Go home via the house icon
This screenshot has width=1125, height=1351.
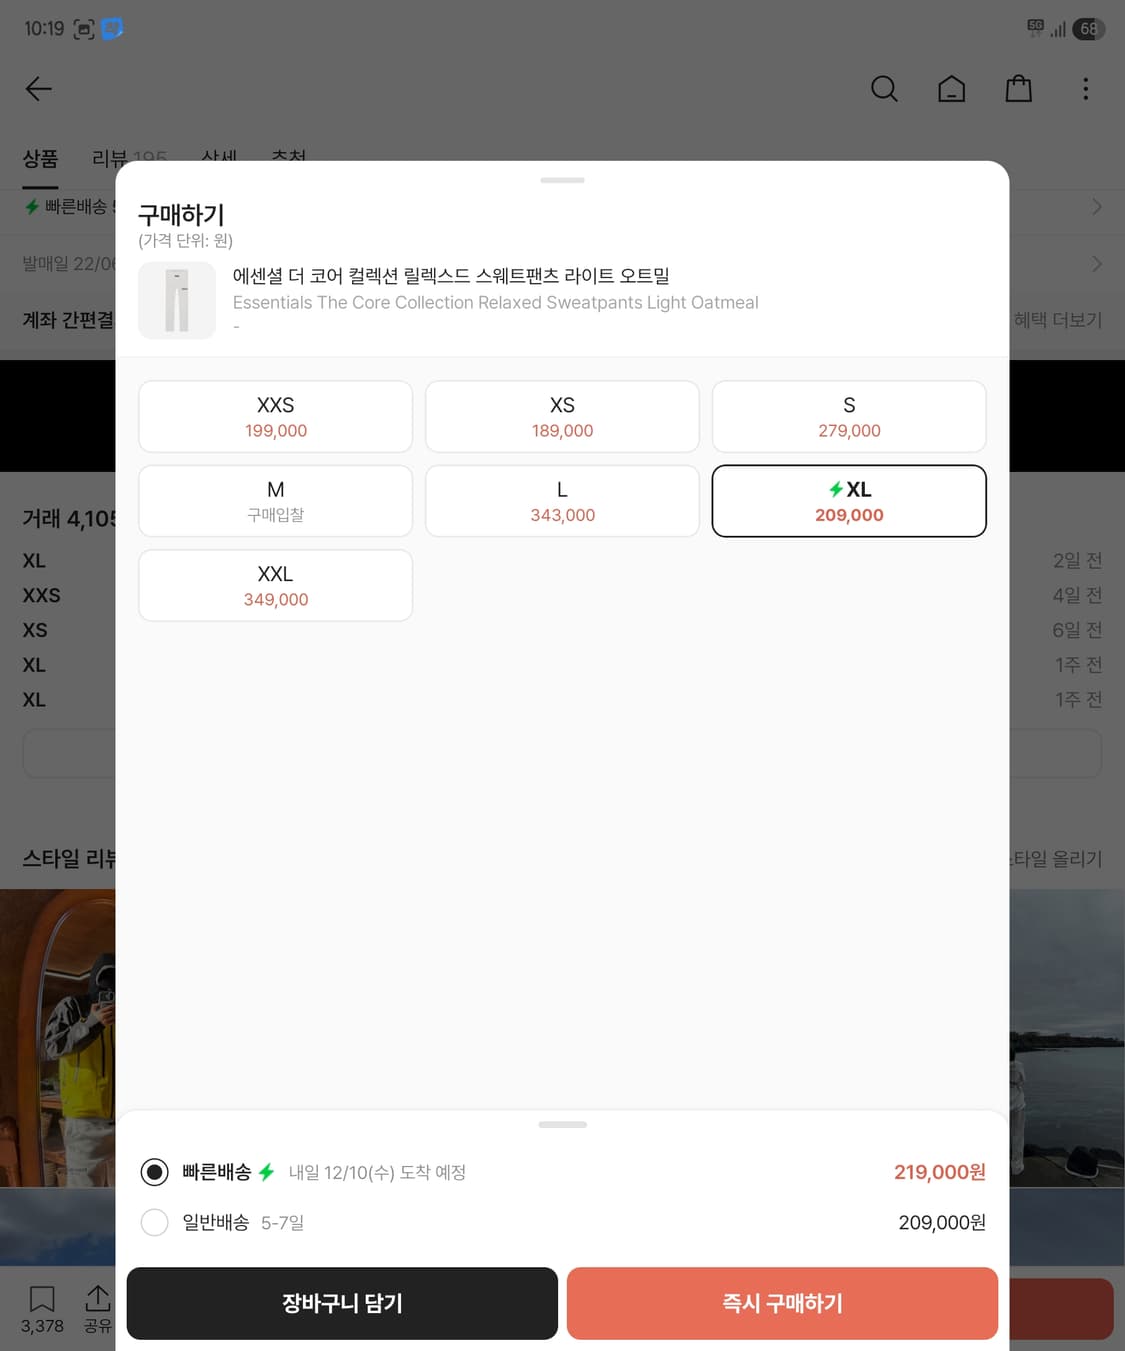click(951, 89)
